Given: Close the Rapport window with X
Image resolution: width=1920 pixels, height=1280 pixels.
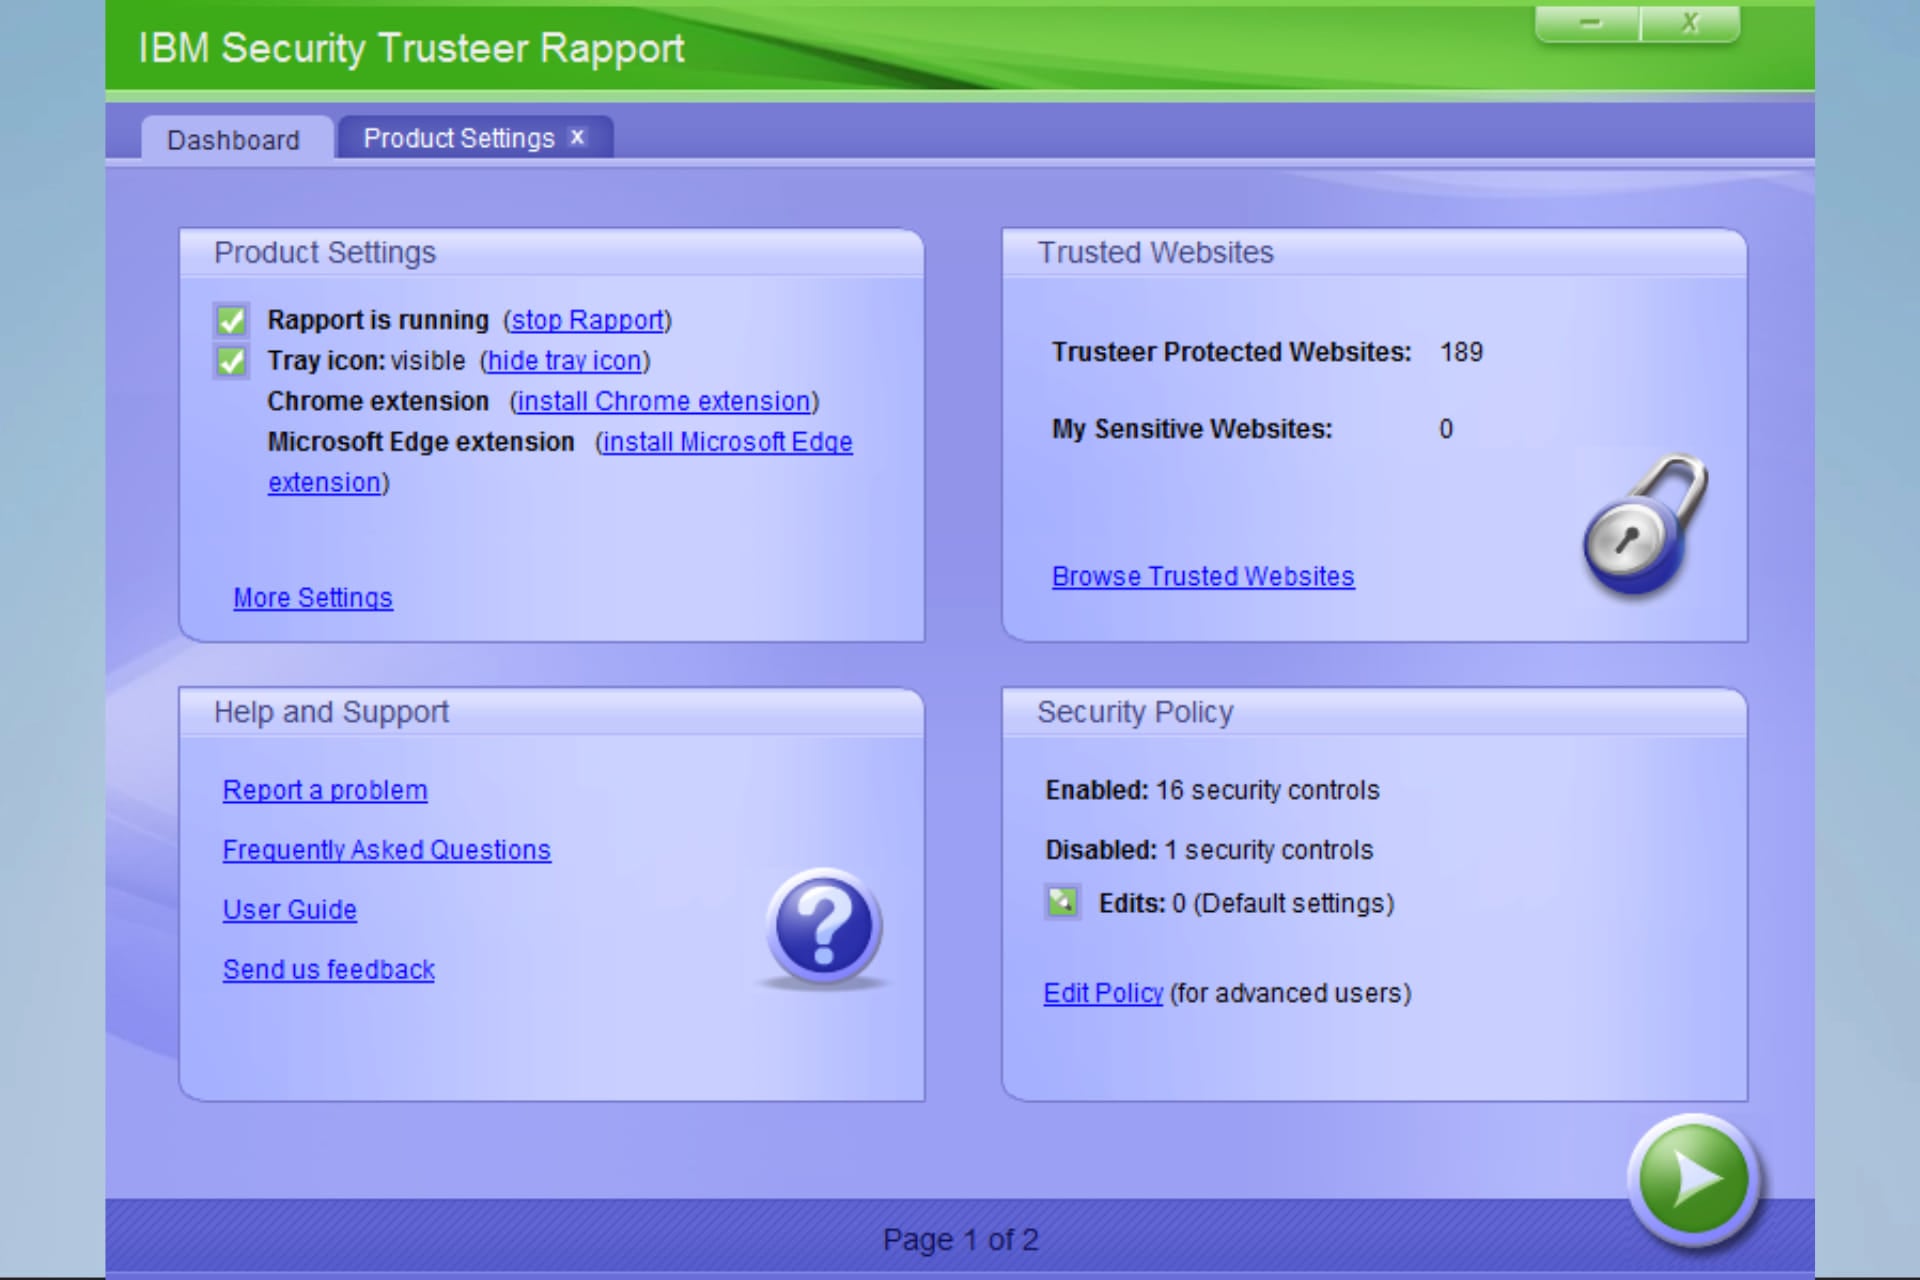Looking at the screenshot, I should point(1690,23).
